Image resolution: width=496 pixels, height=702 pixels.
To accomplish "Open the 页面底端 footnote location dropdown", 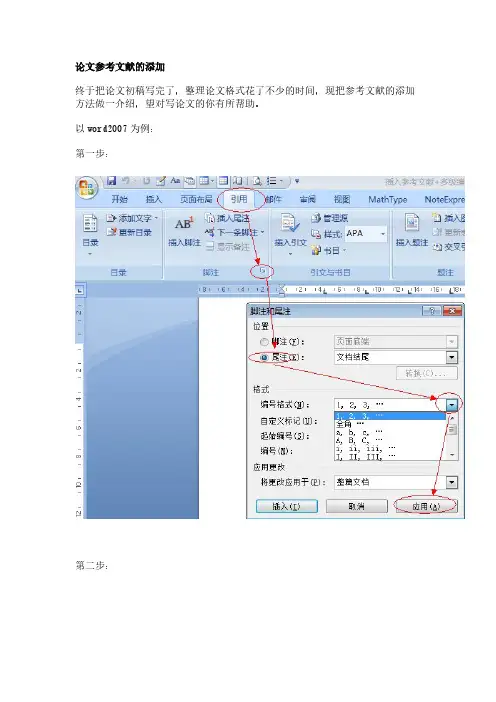I will [452, 342].
